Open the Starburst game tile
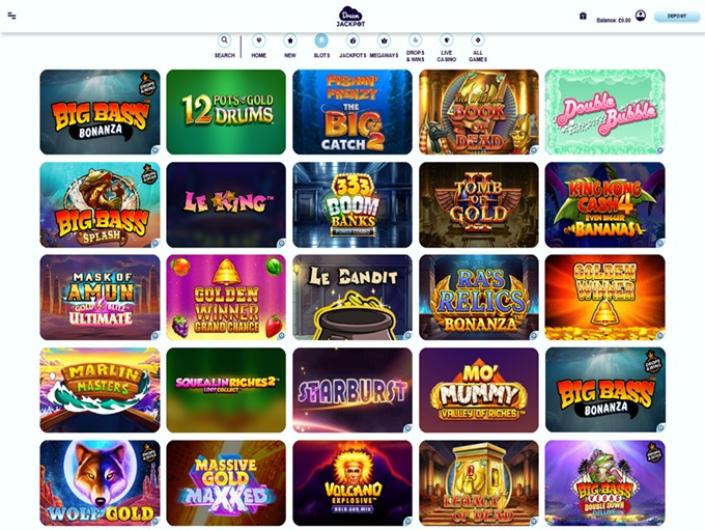 pos(352,390)
